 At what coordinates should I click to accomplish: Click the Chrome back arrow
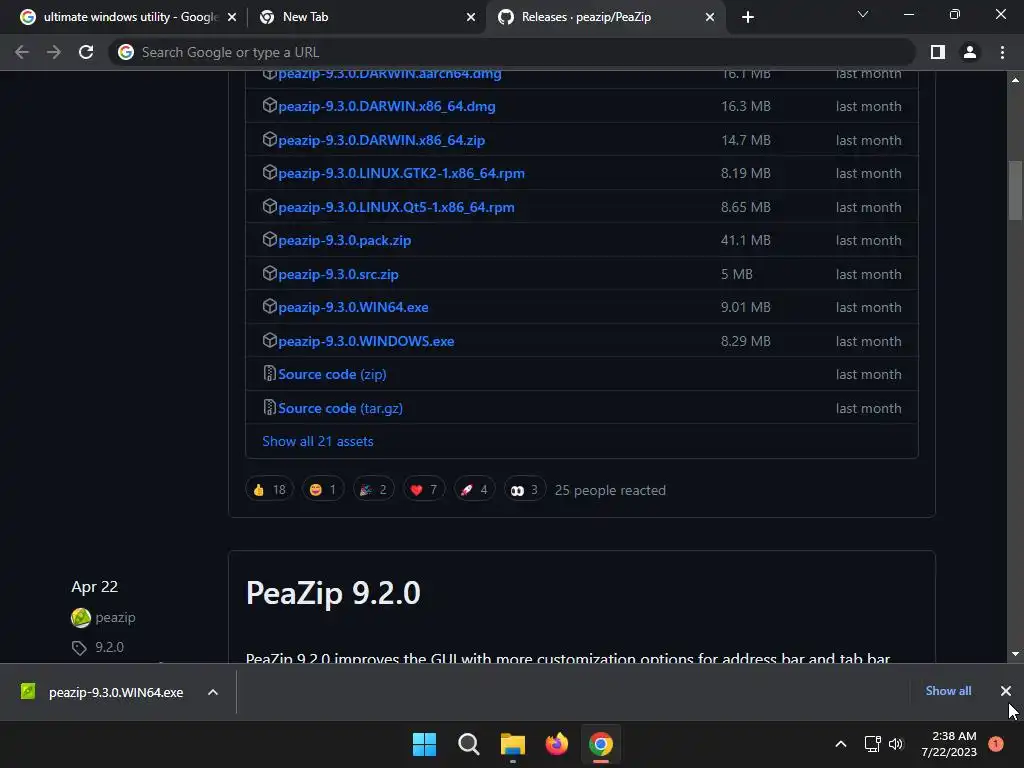tap(22, 52)
